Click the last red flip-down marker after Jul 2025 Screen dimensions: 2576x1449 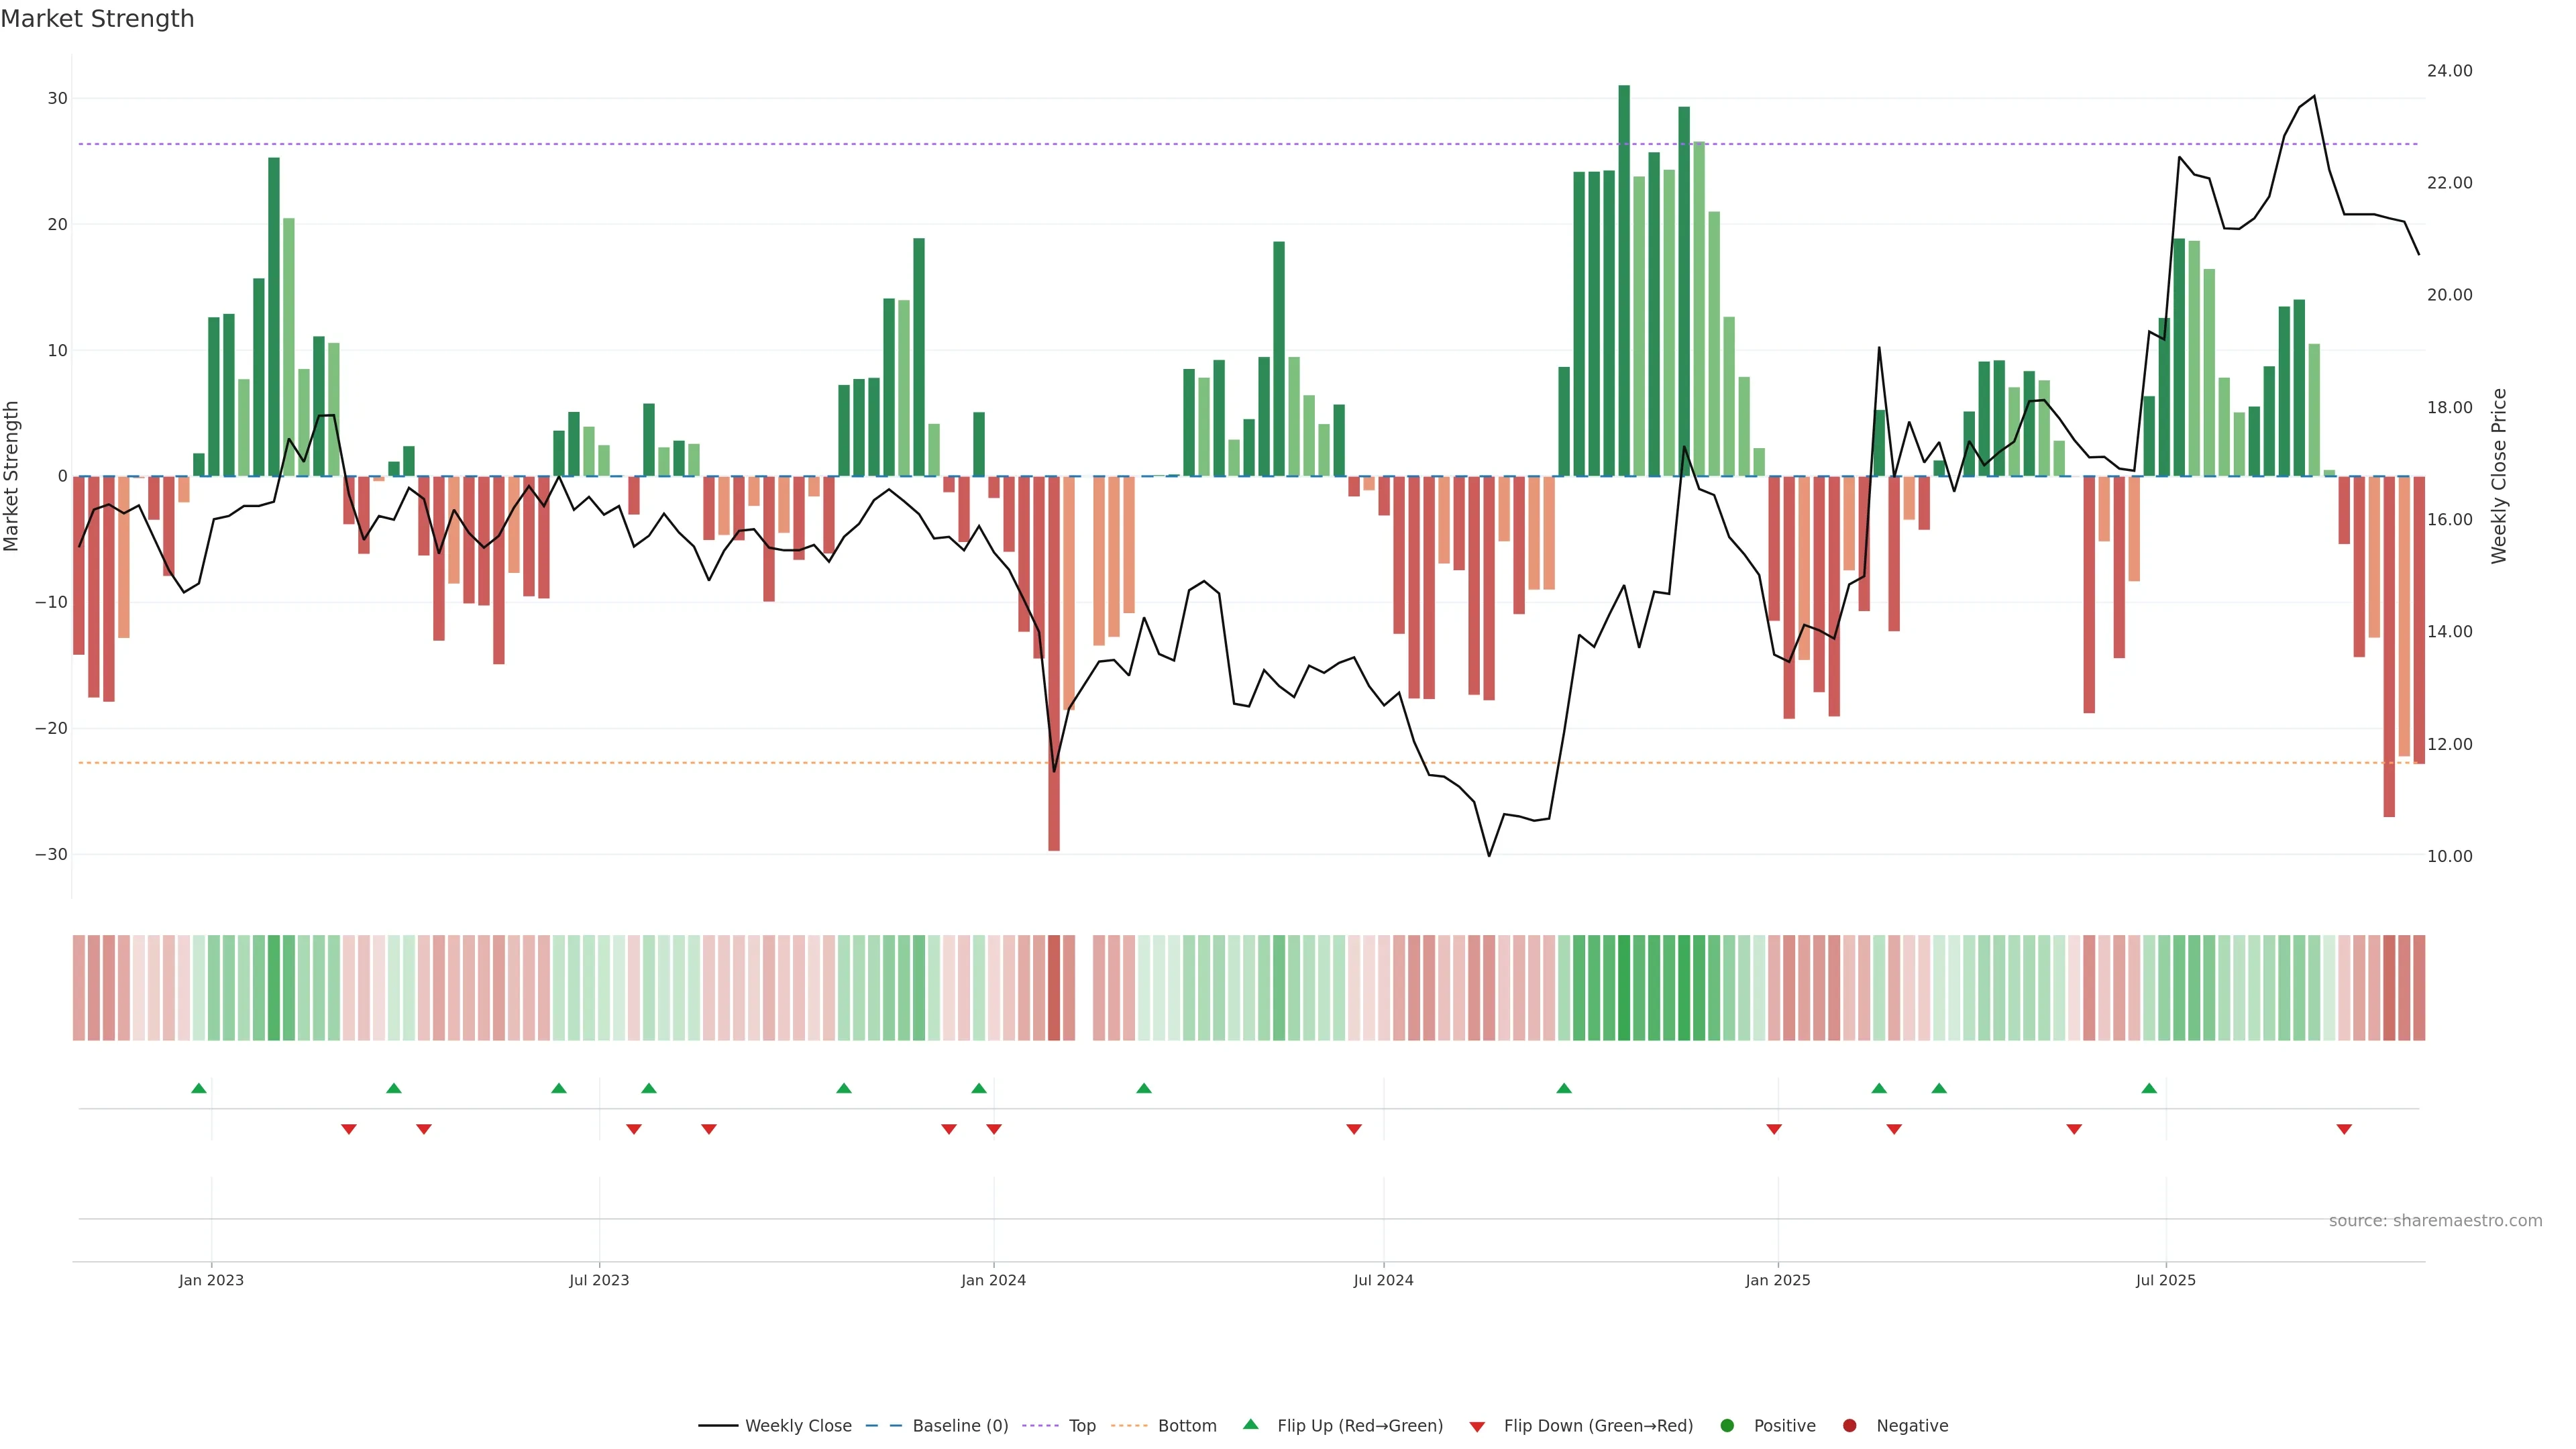click(x=2344, y=1129)
